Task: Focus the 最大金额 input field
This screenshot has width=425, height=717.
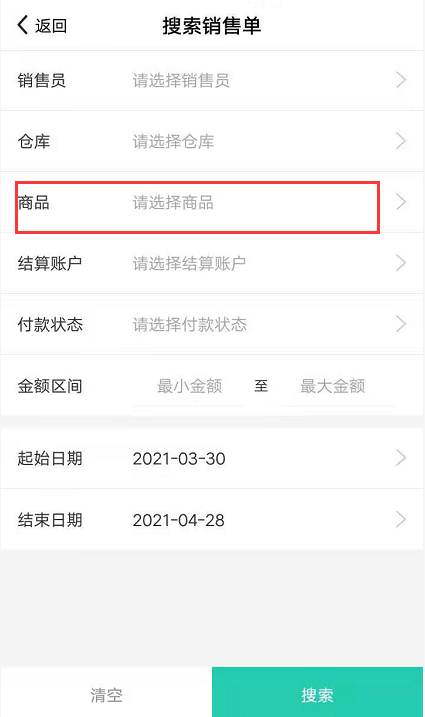Action: 333,386
